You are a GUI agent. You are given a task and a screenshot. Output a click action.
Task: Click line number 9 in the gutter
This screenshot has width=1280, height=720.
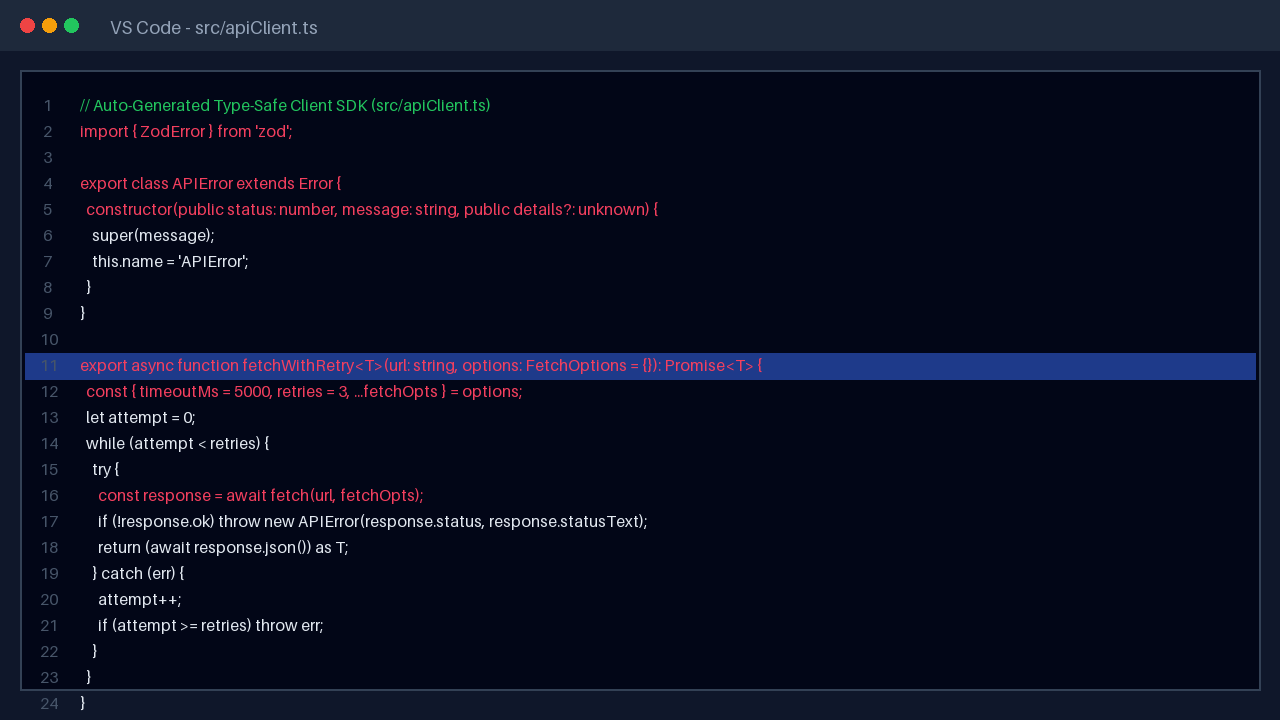pos(48,314)
